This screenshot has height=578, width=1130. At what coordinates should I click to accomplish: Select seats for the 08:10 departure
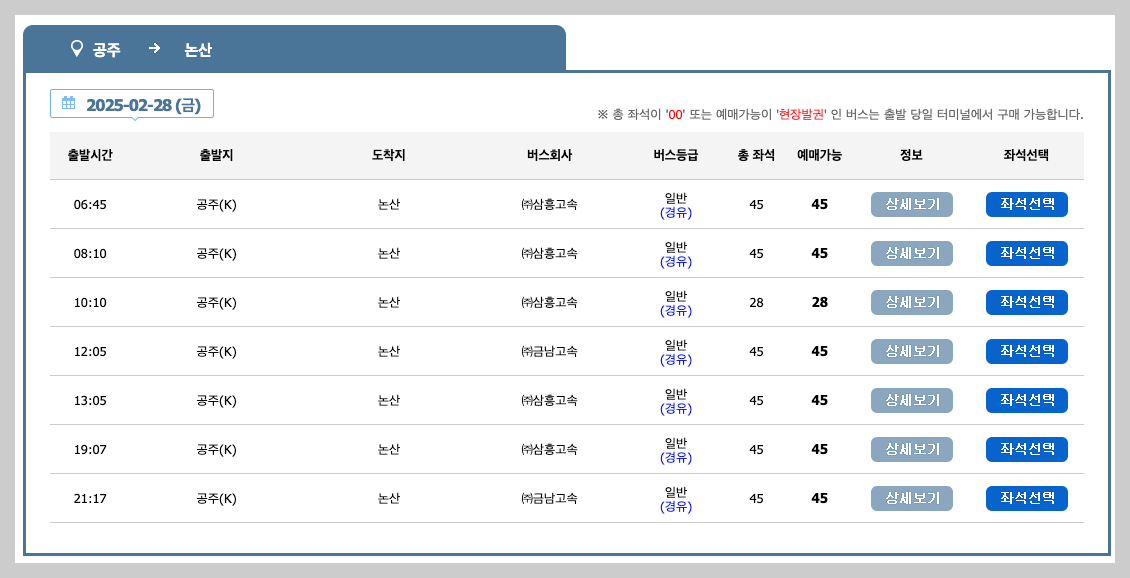click(1027, 253)
